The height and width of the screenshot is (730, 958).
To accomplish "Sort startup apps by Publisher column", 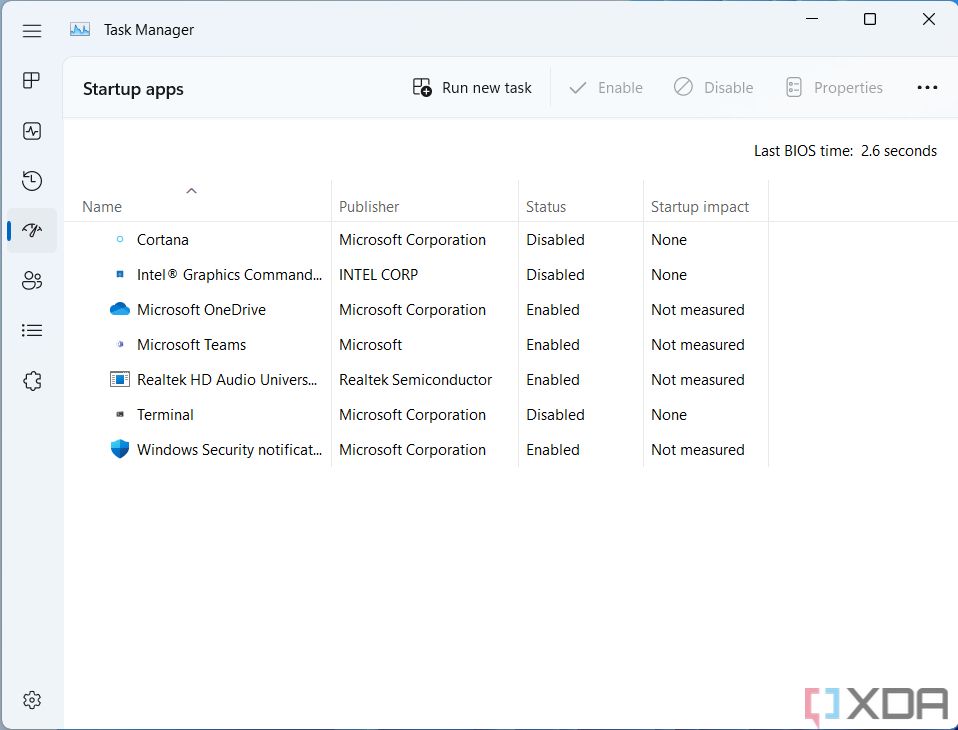I will (369, 206).
